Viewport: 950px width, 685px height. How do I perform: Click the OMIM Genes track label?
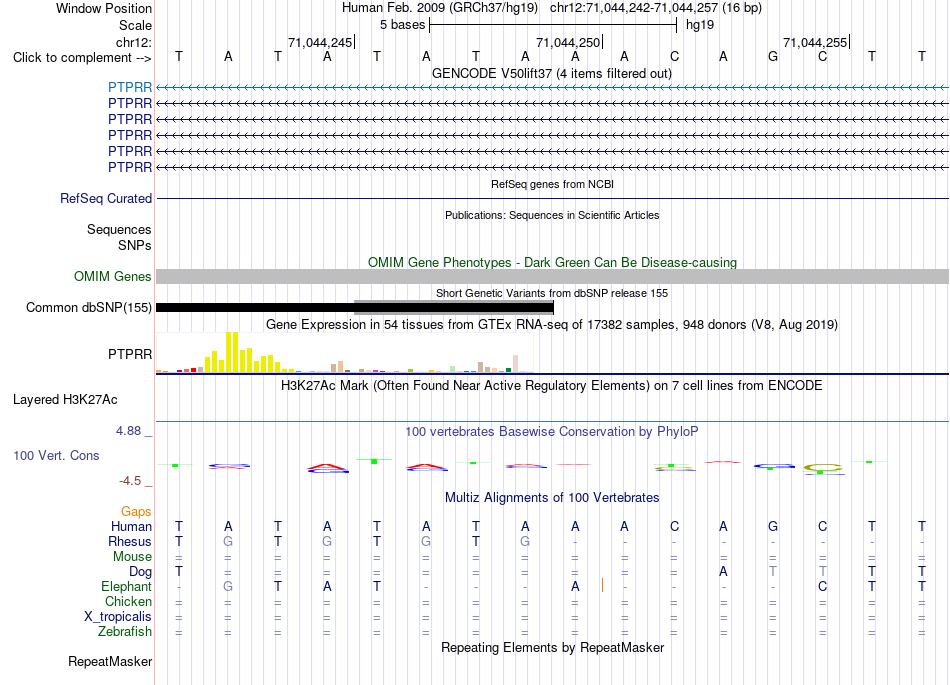pos(113,276)
